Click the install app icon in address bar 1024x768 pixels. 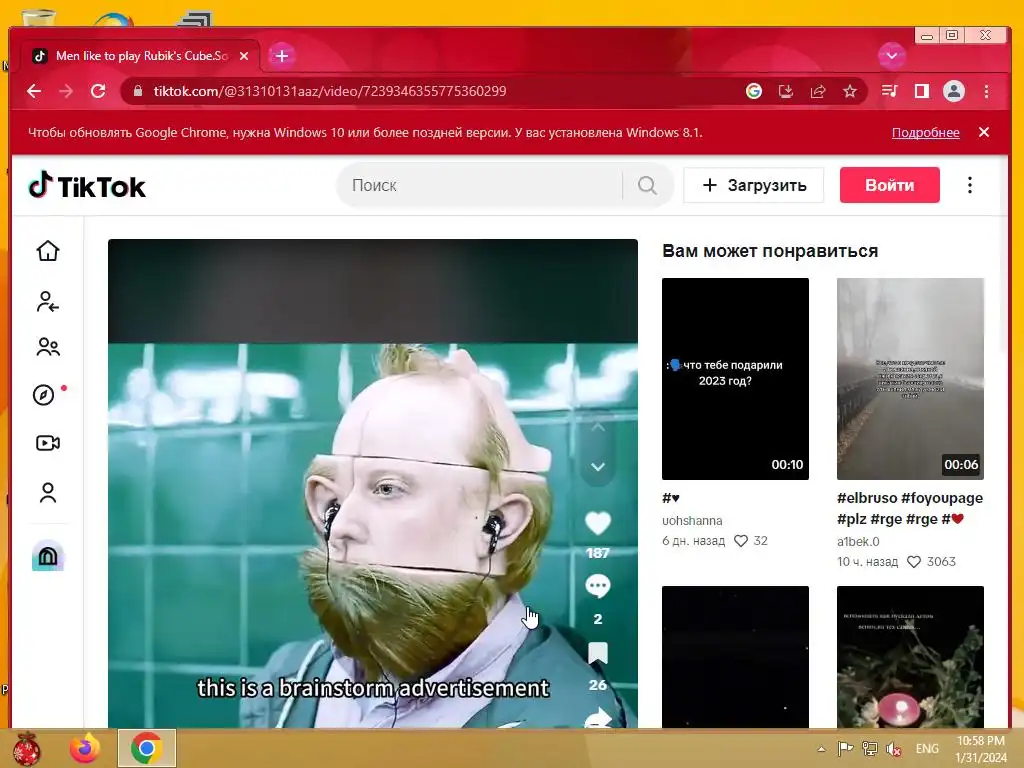point(786,91)
